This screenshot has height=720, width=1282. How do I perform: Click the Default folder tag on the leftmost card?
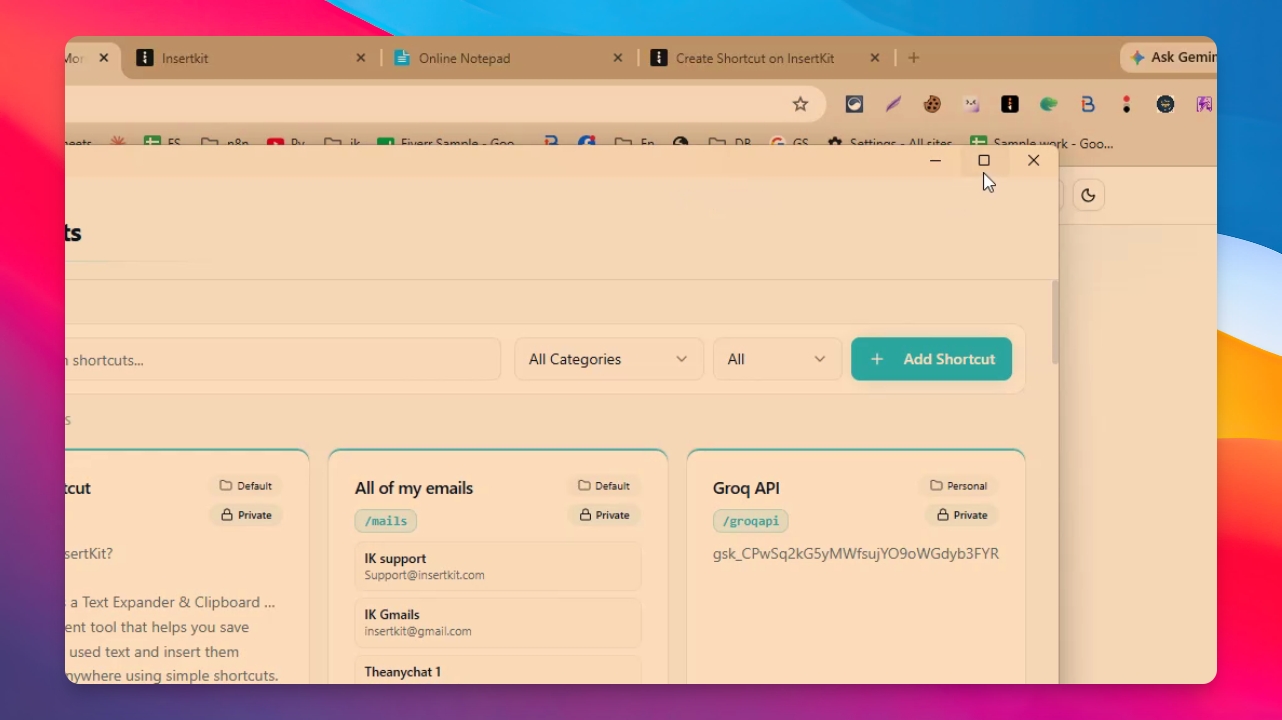(x=246, y=486)
